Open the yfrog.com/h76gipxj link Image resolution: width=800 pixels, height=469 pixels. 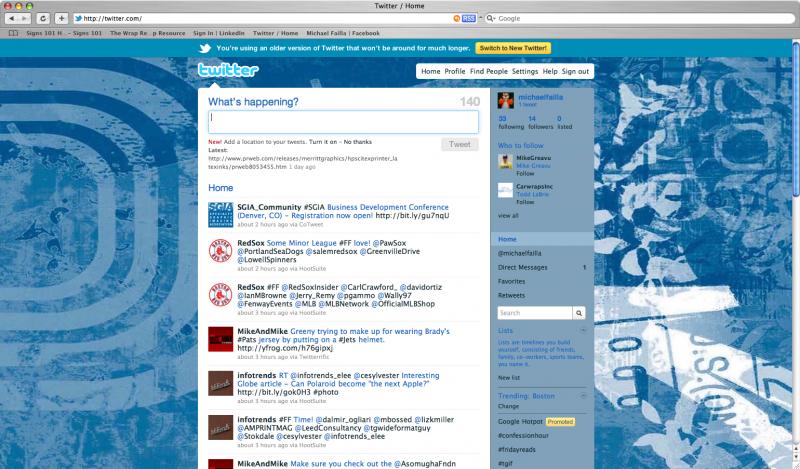click(x=285, y=348)
